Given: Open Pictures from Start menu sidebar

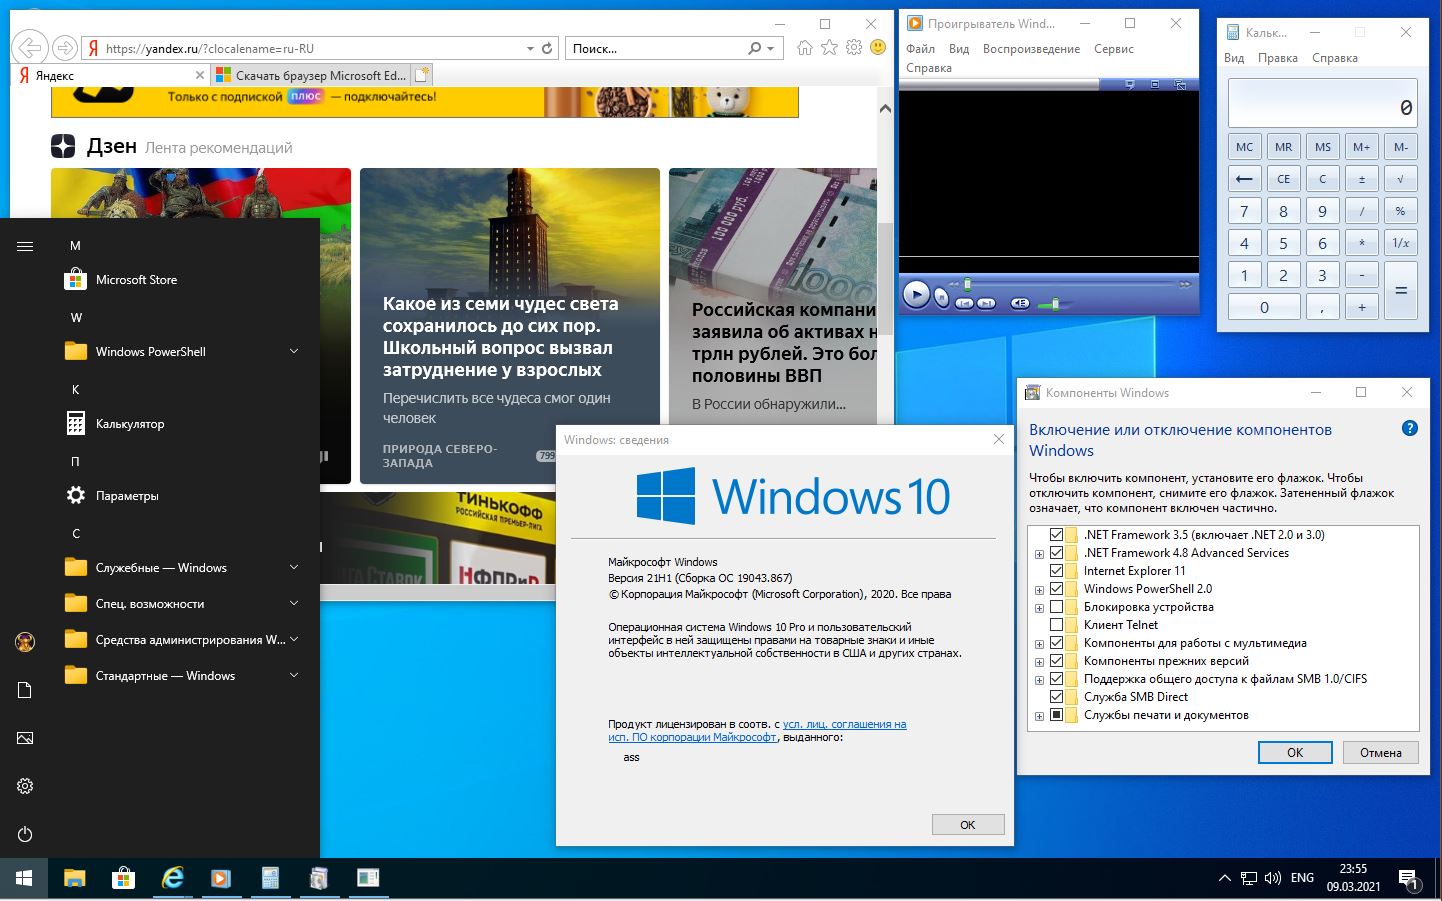Looking at the screenshot, I should click(25, 738).
